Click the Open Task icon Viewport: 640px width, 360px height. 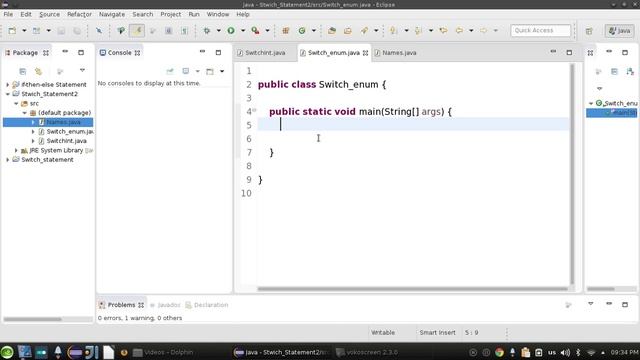(348, 31)
